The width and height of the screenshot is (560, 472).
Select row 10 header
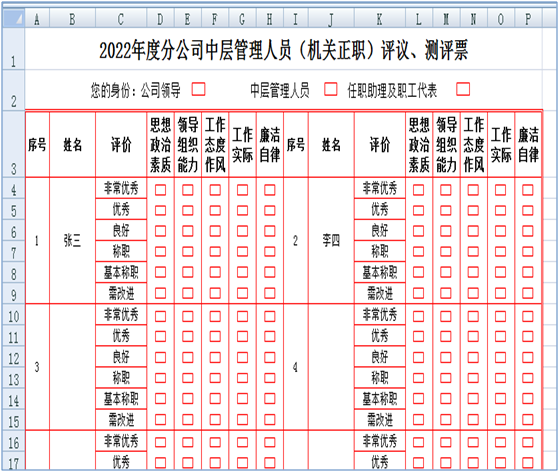13,316
